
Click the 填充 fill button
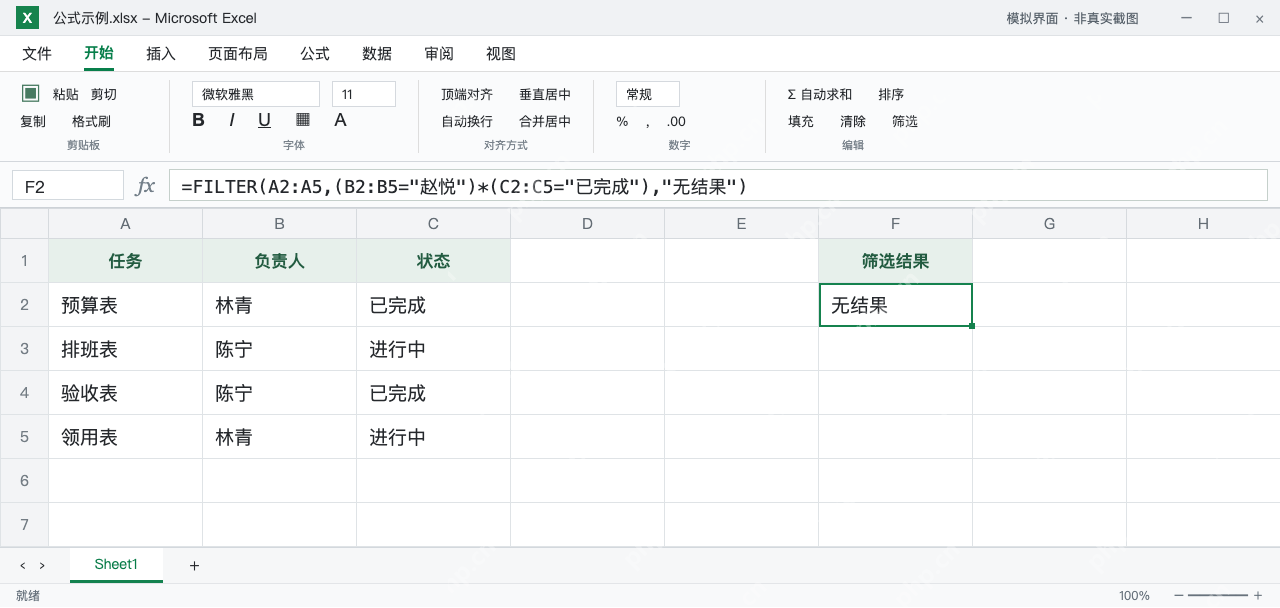coord(801,121)
